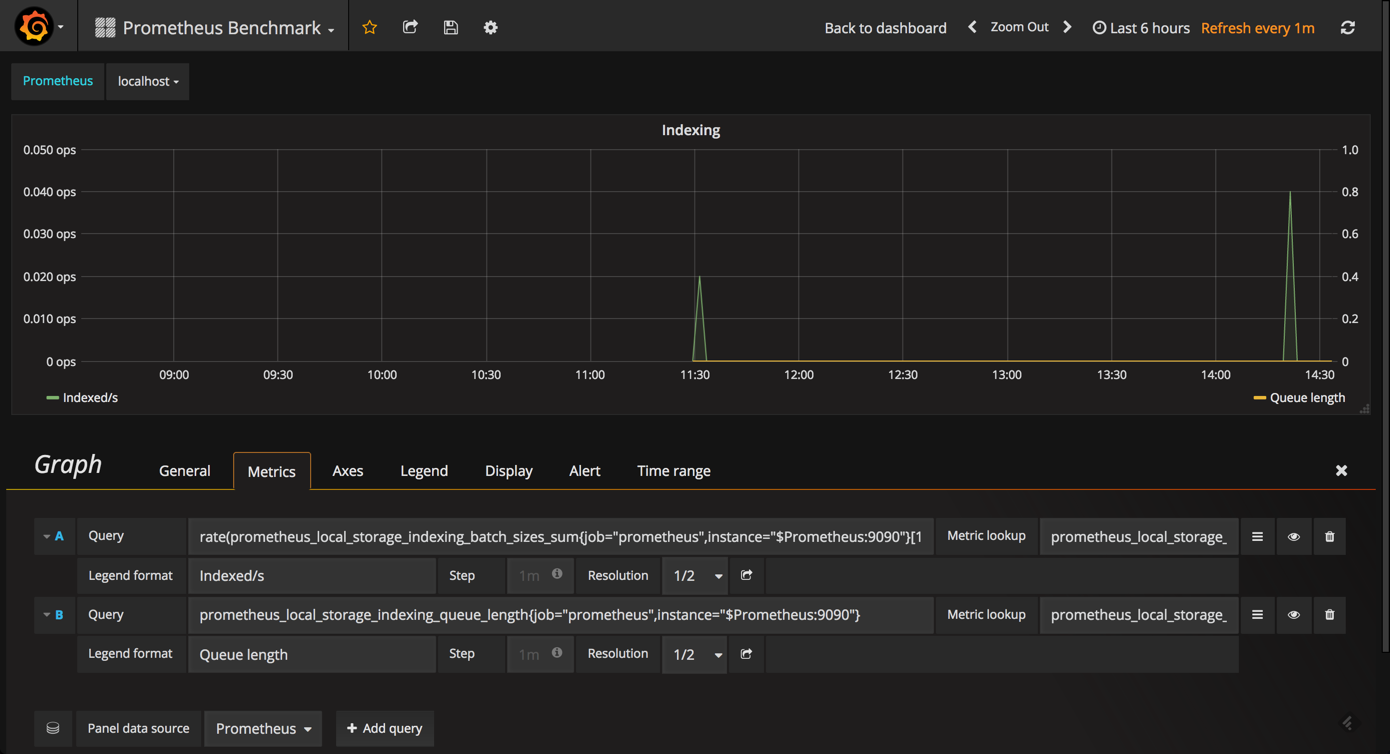Change query B resolution 1/2 dropdown

(x=695, y=654)
